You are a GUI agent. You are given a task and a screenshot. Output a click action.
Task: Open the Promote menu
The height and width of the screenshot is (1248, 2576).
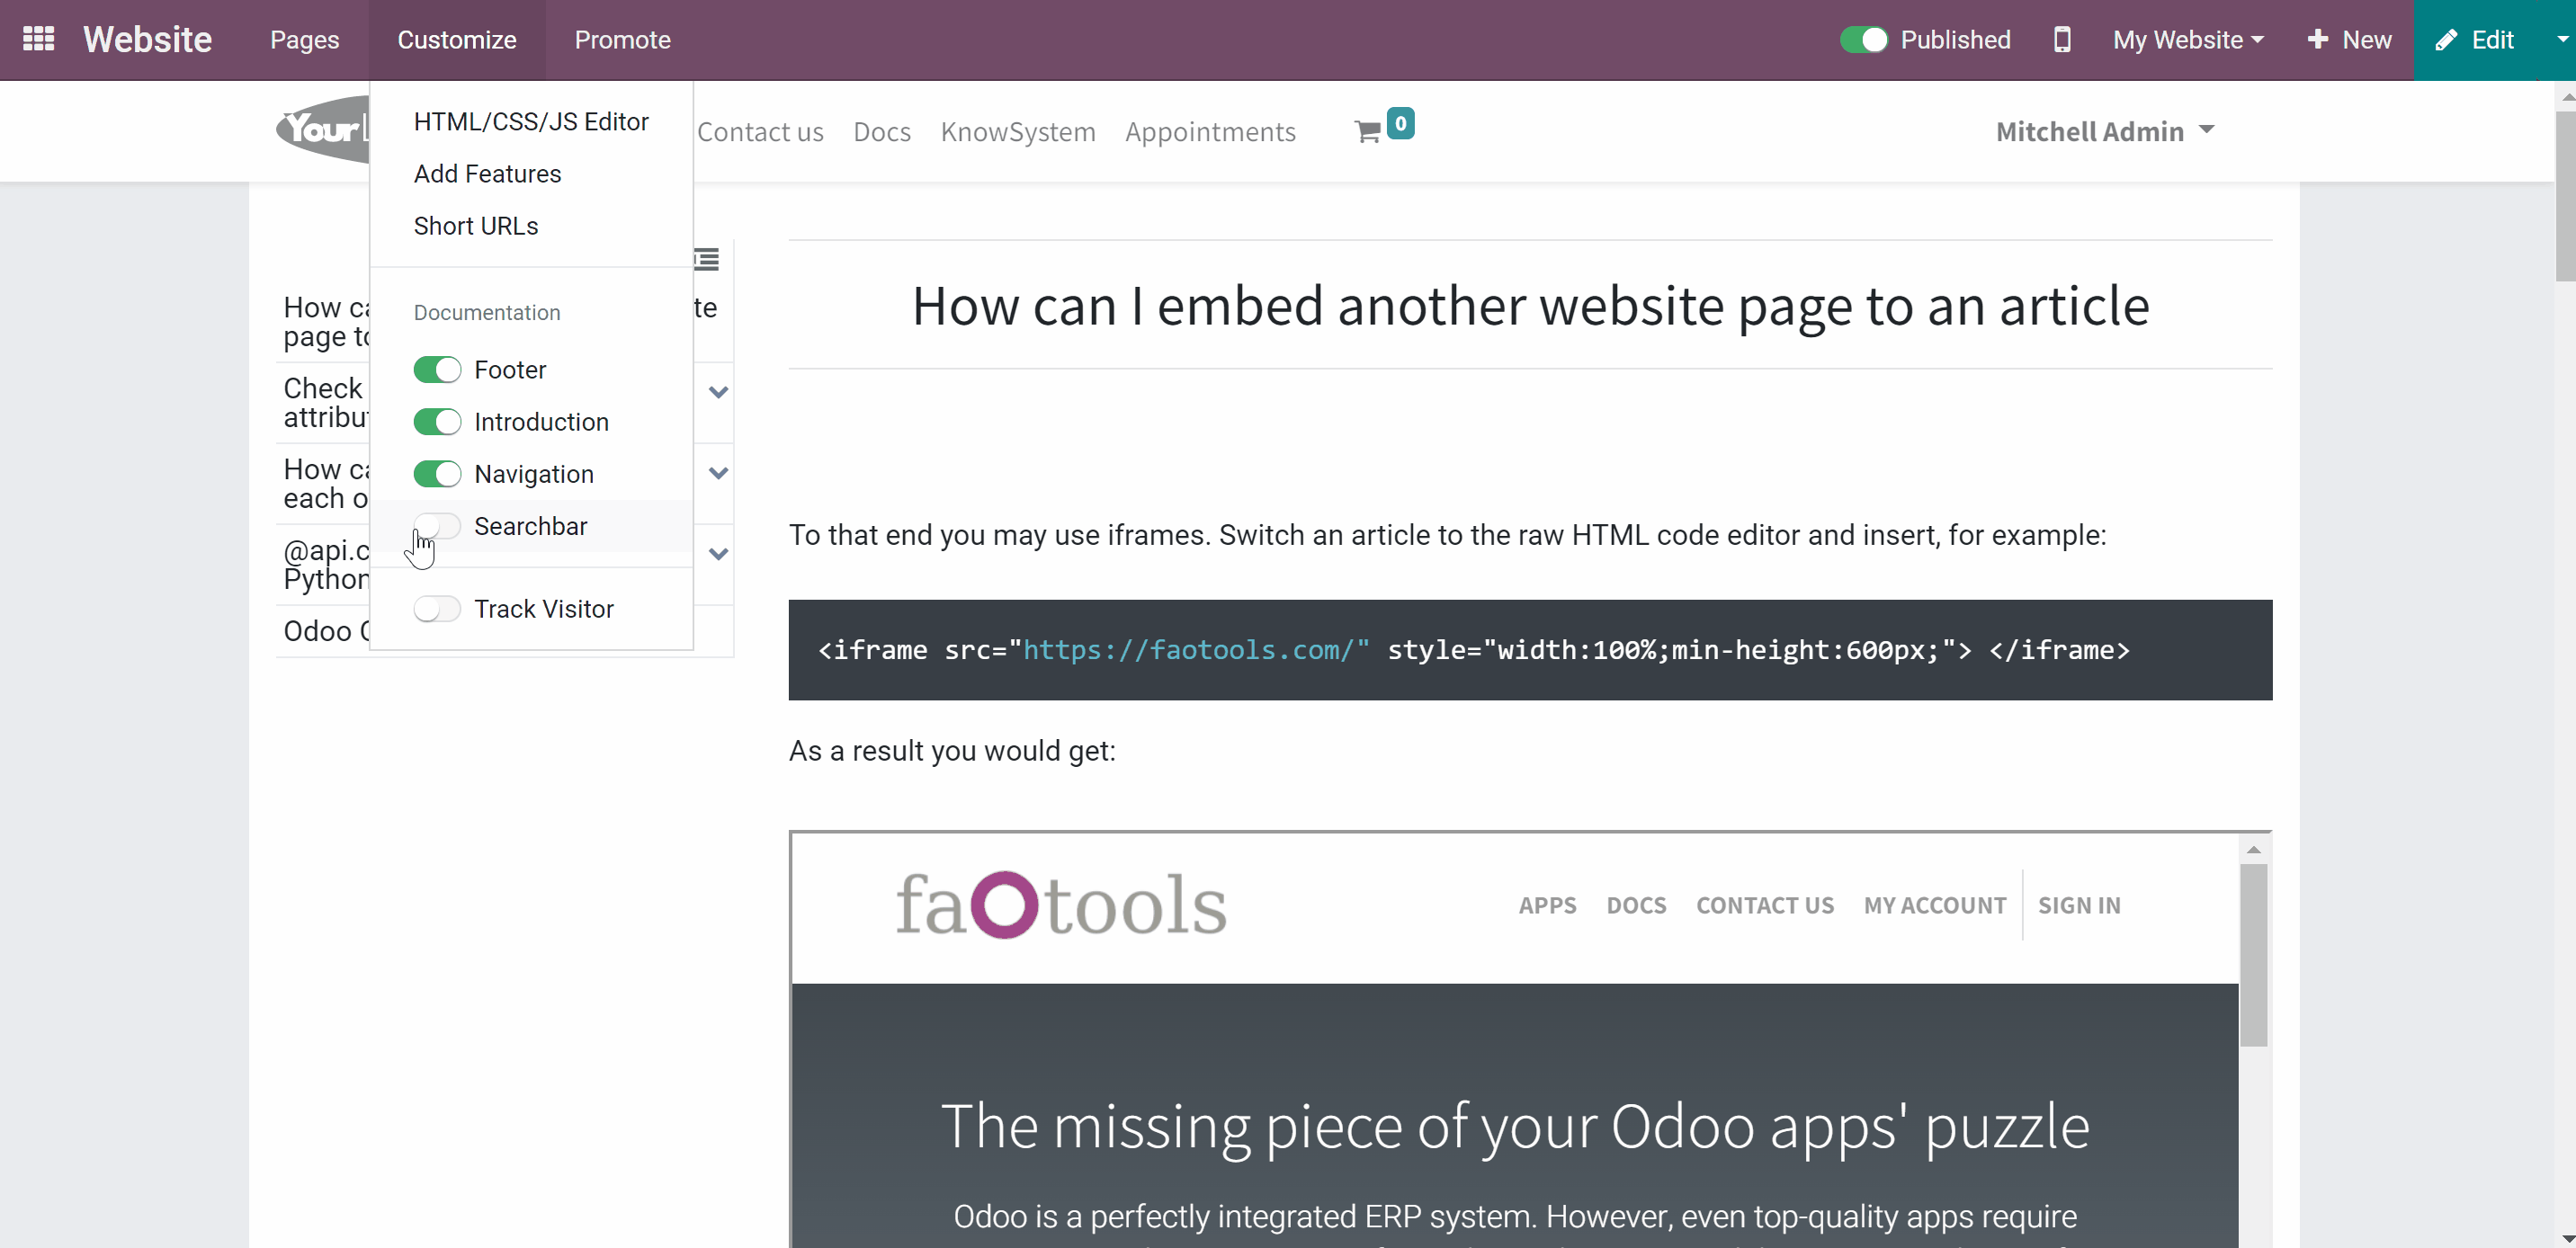click(622, 40)
